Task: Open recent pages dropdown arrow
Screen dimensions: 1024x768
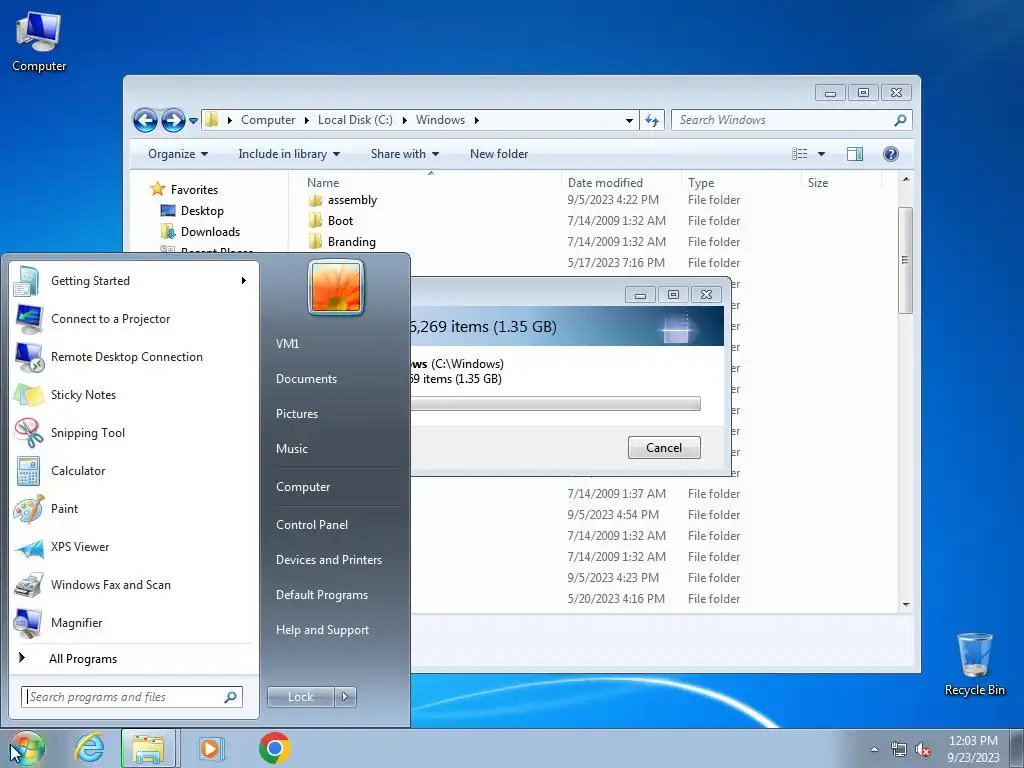Action: 193,121
